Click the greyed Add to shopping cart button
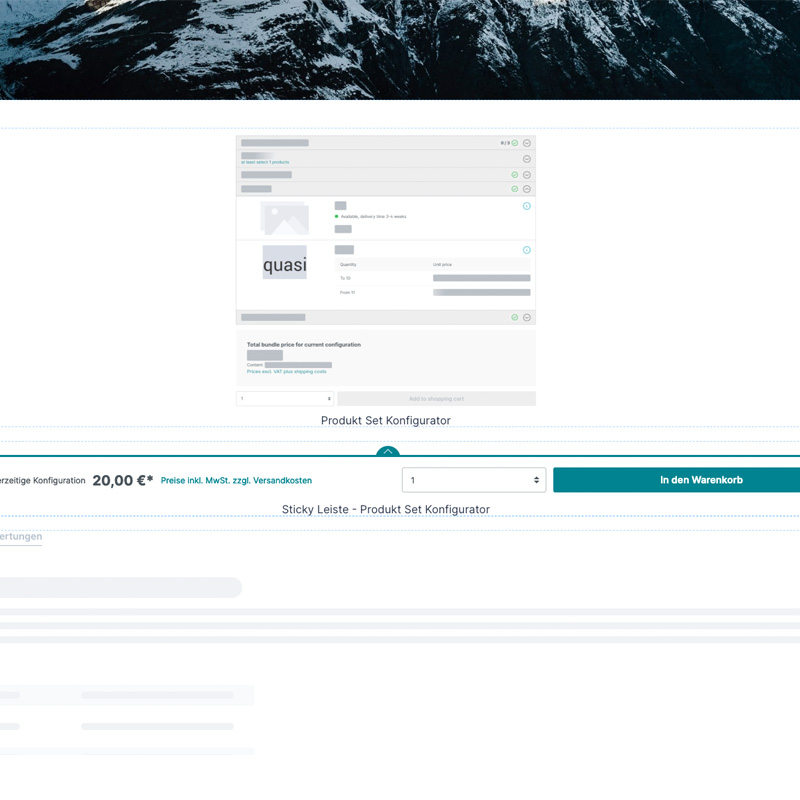 click(436, 398)
